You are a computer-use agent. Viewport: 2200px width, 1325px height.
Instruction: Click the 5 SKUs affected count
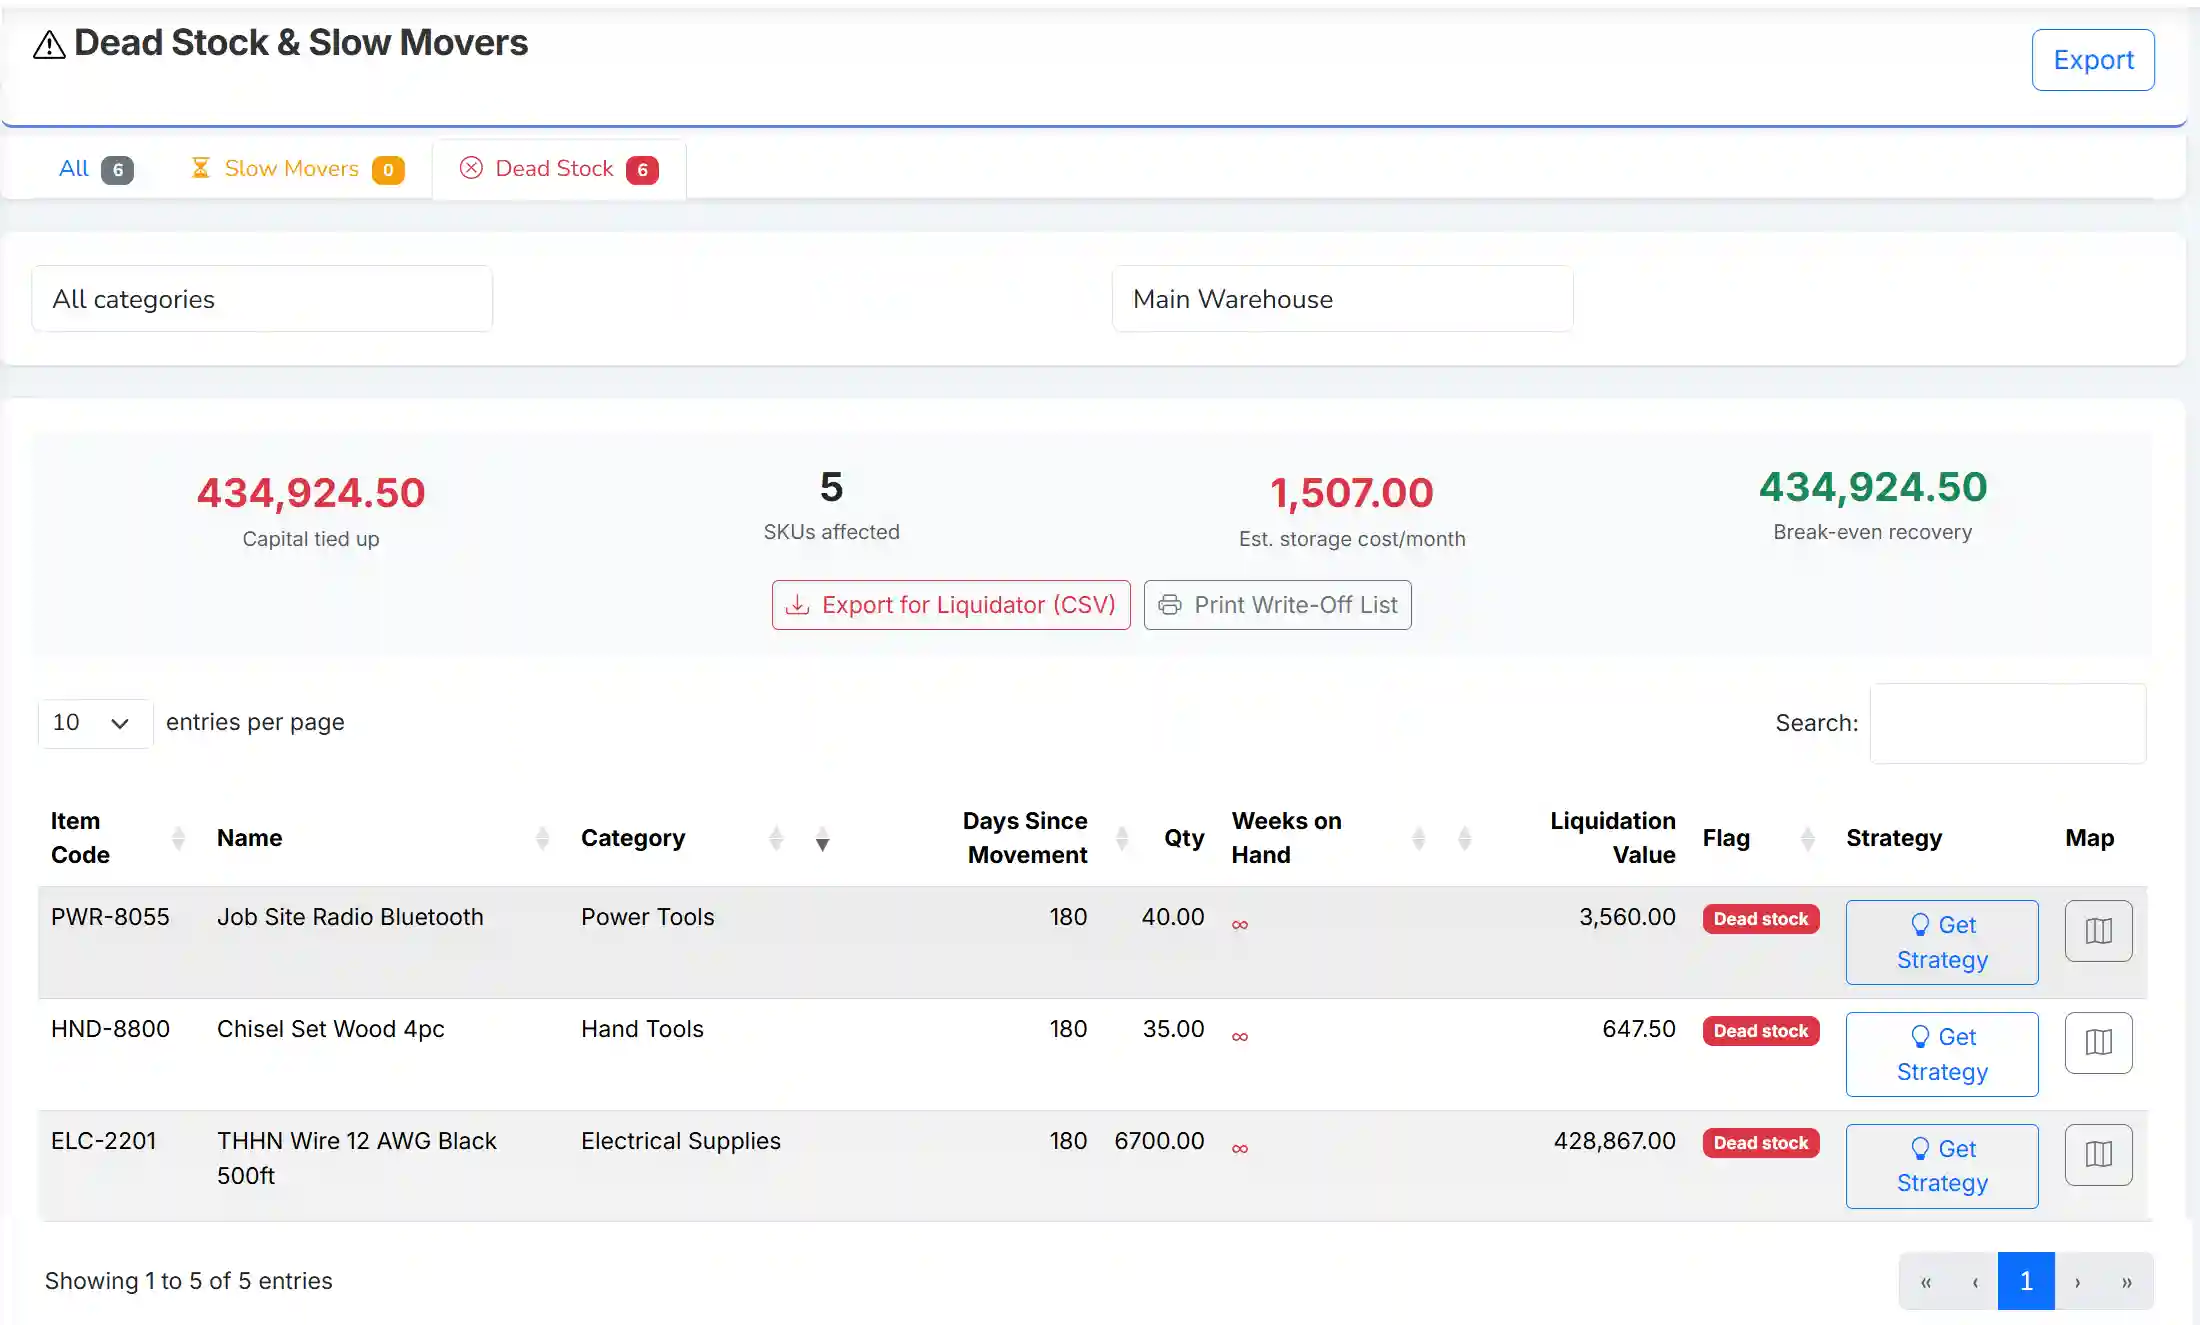point(831,487)
